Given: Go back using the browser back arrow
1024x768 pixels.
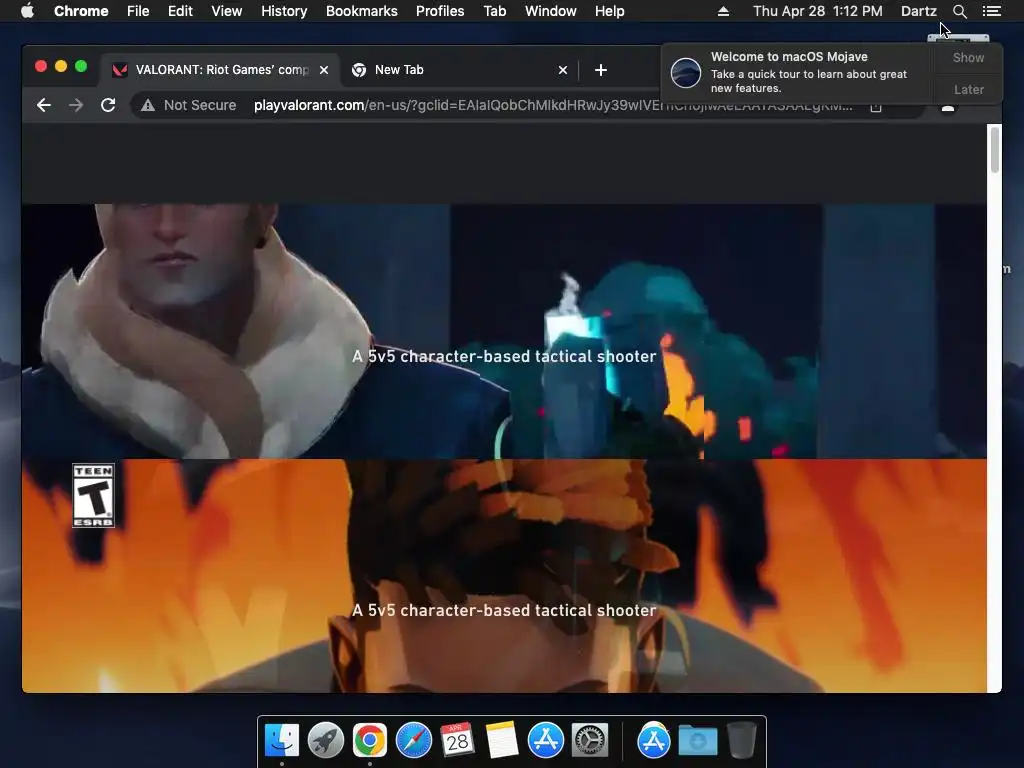Looking at the screenshot, I should point(44,105).
